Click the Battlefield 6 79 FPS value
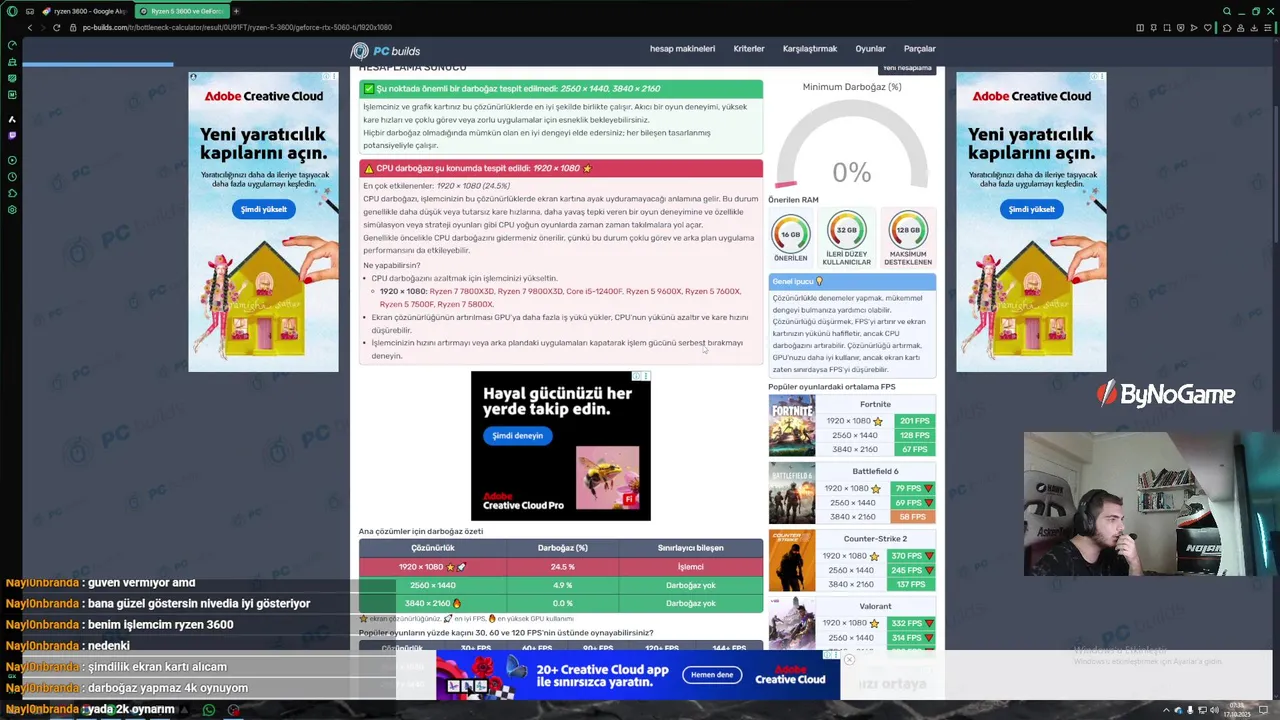Viewport: 1280px width, 720px height. point(913,488)
